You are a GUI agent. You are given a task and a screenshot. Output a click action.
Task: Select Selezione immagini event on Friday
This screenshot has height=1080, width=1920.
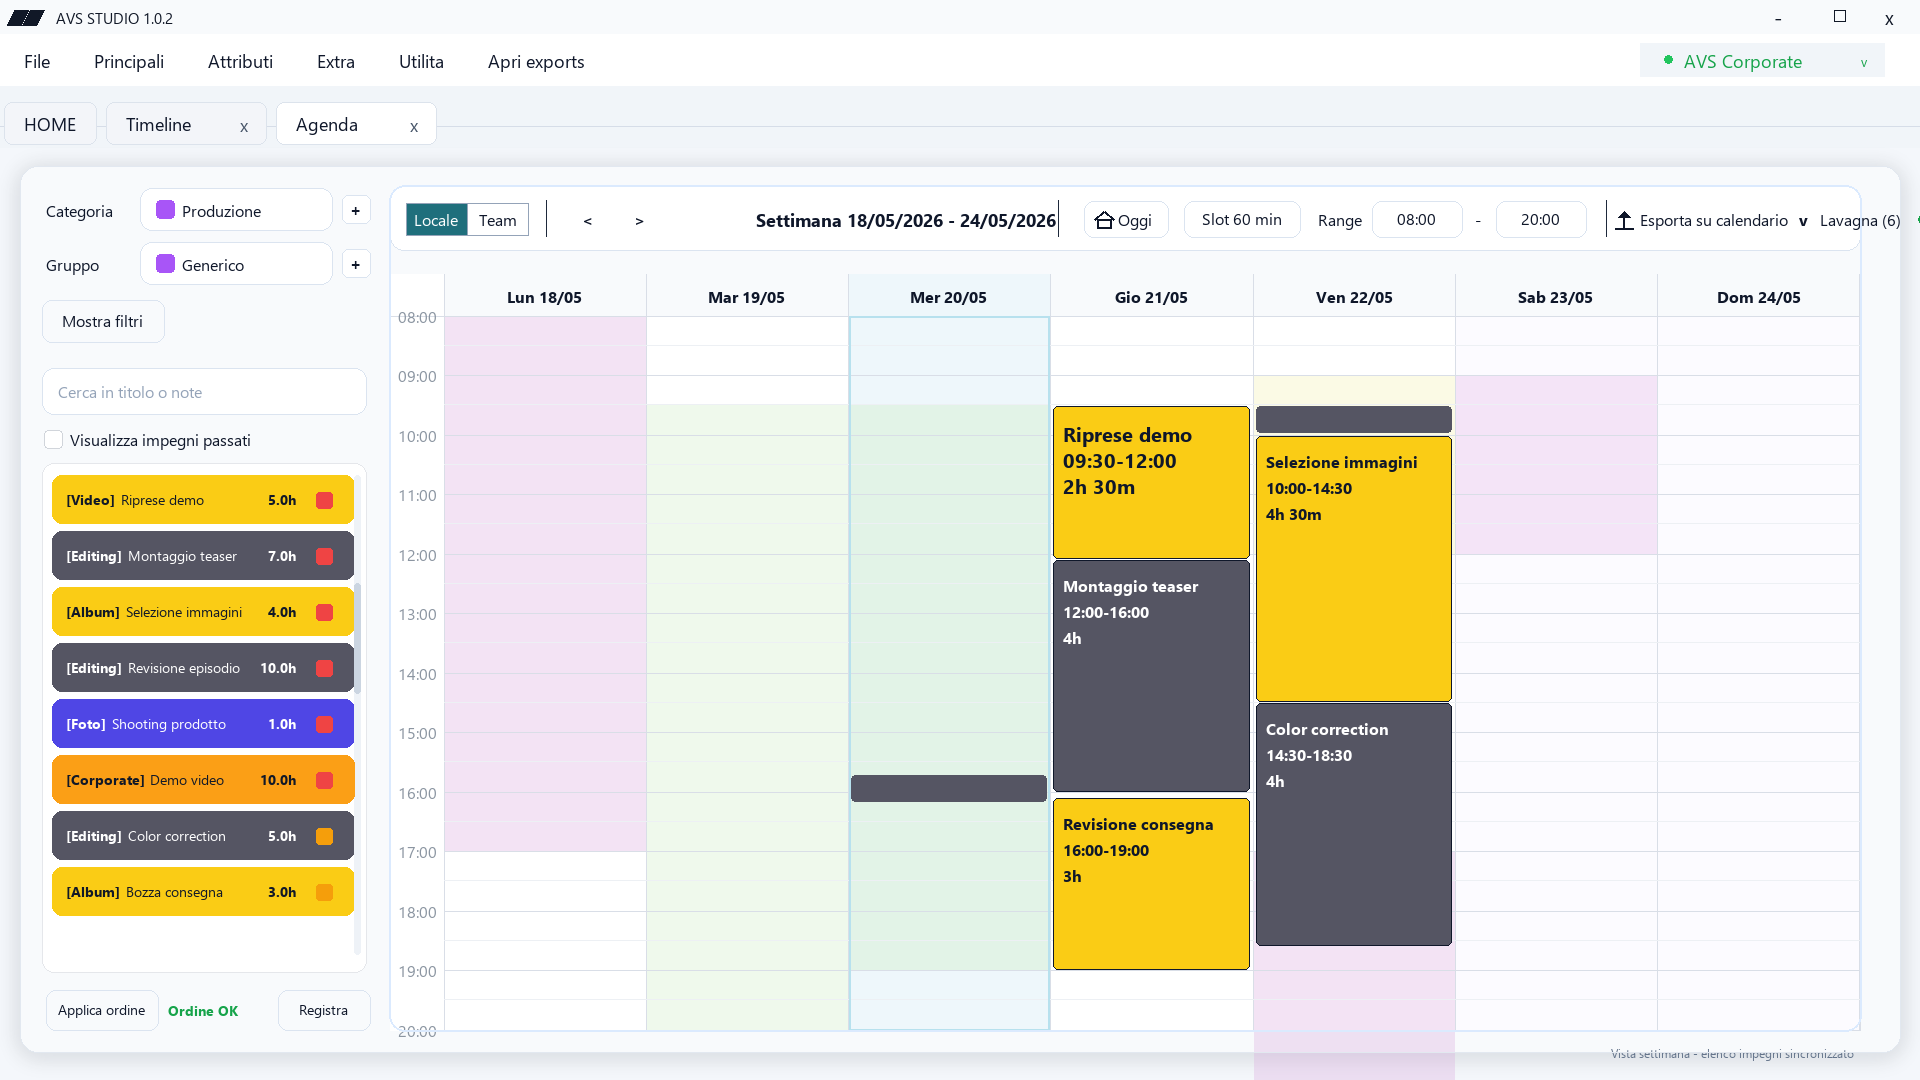1354,568
